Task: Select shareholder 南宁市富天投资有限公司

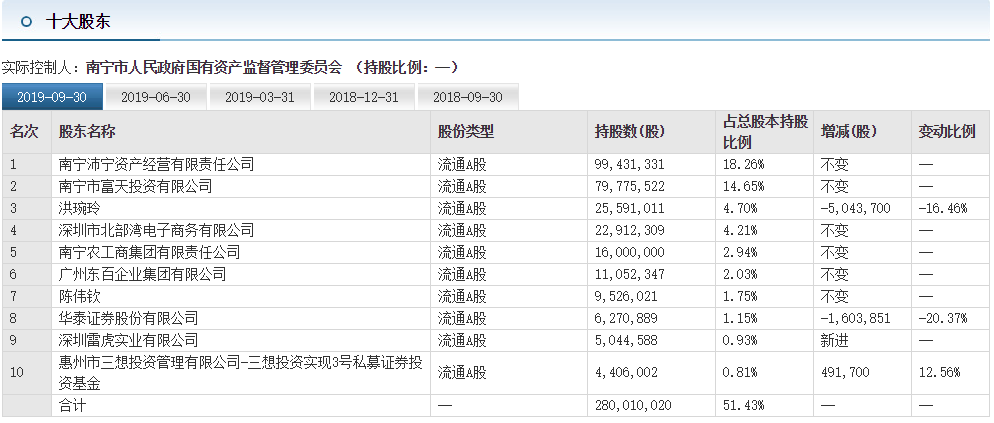Action: pyautogui.click(x=135, y=186)
